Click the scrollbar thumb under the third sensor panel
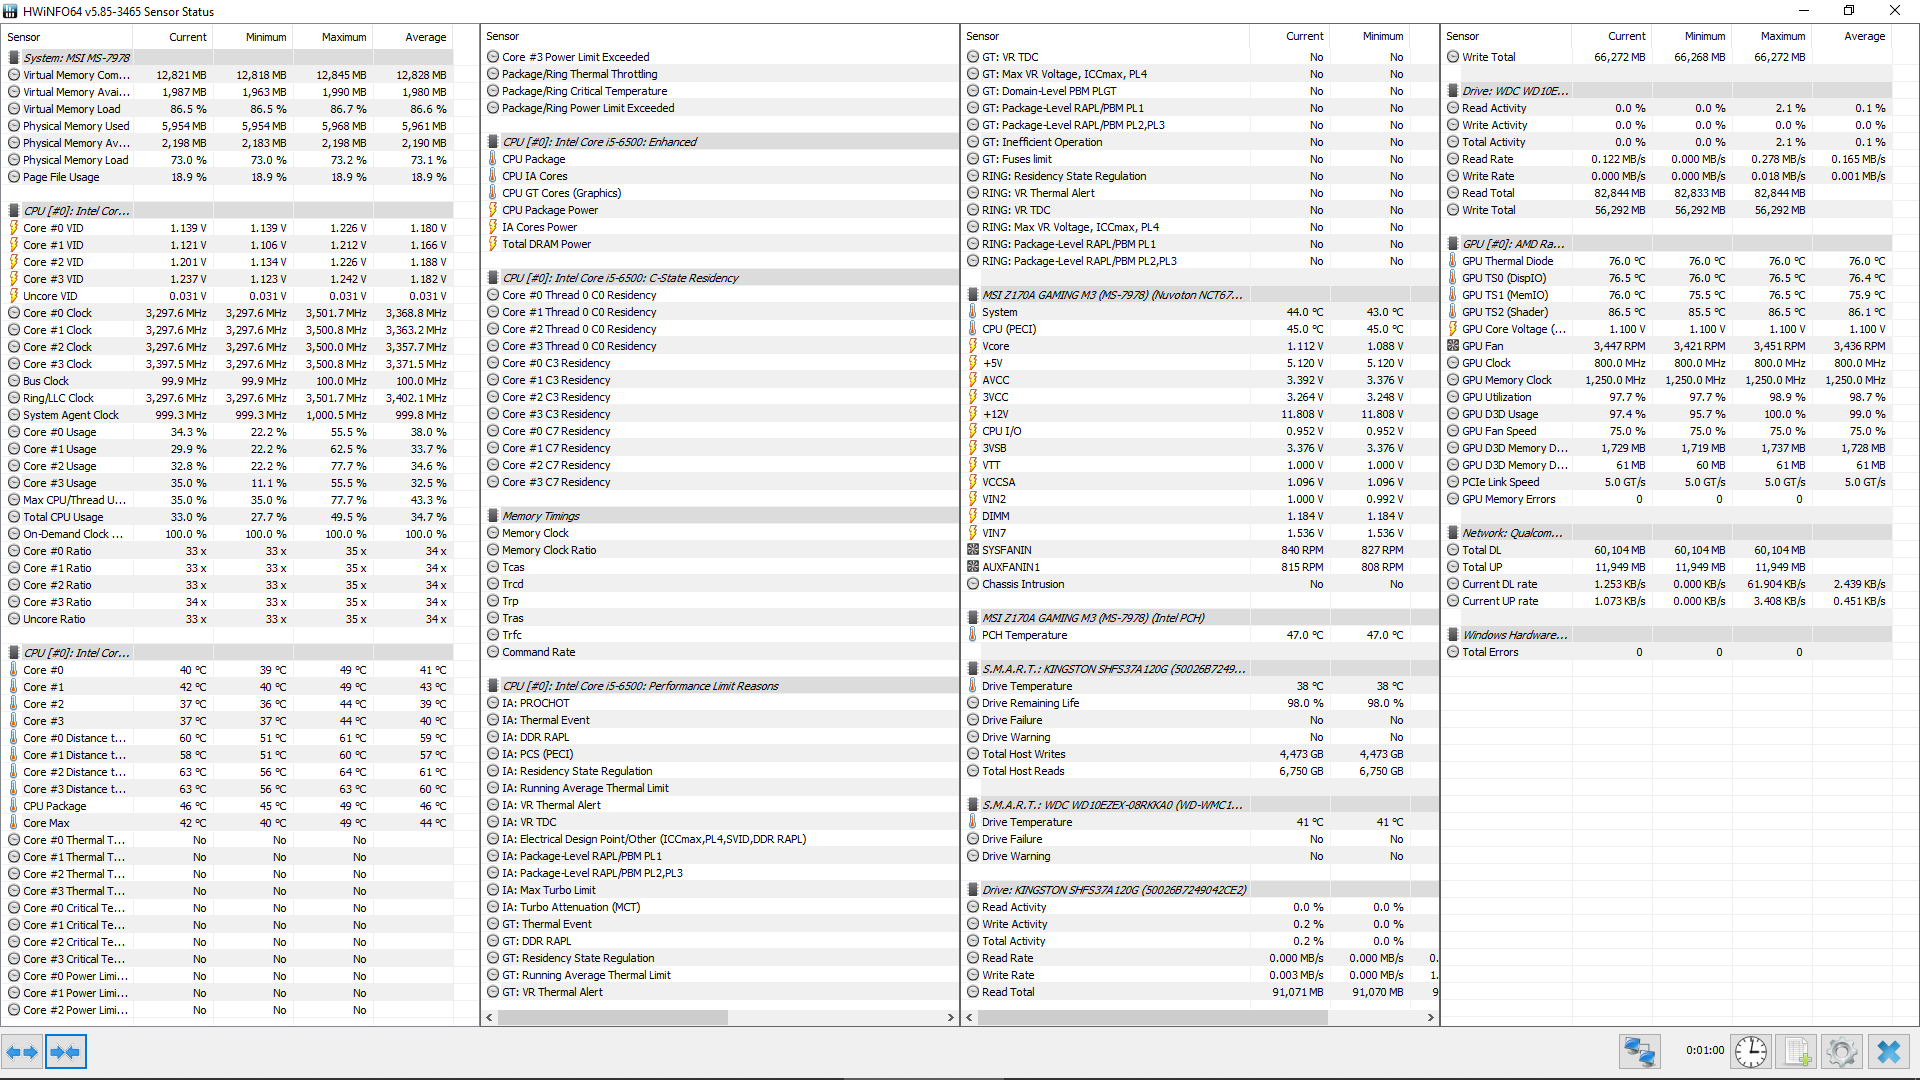The height and width of the screenshot is (1080, 1920). [x=1152, y=1017]
